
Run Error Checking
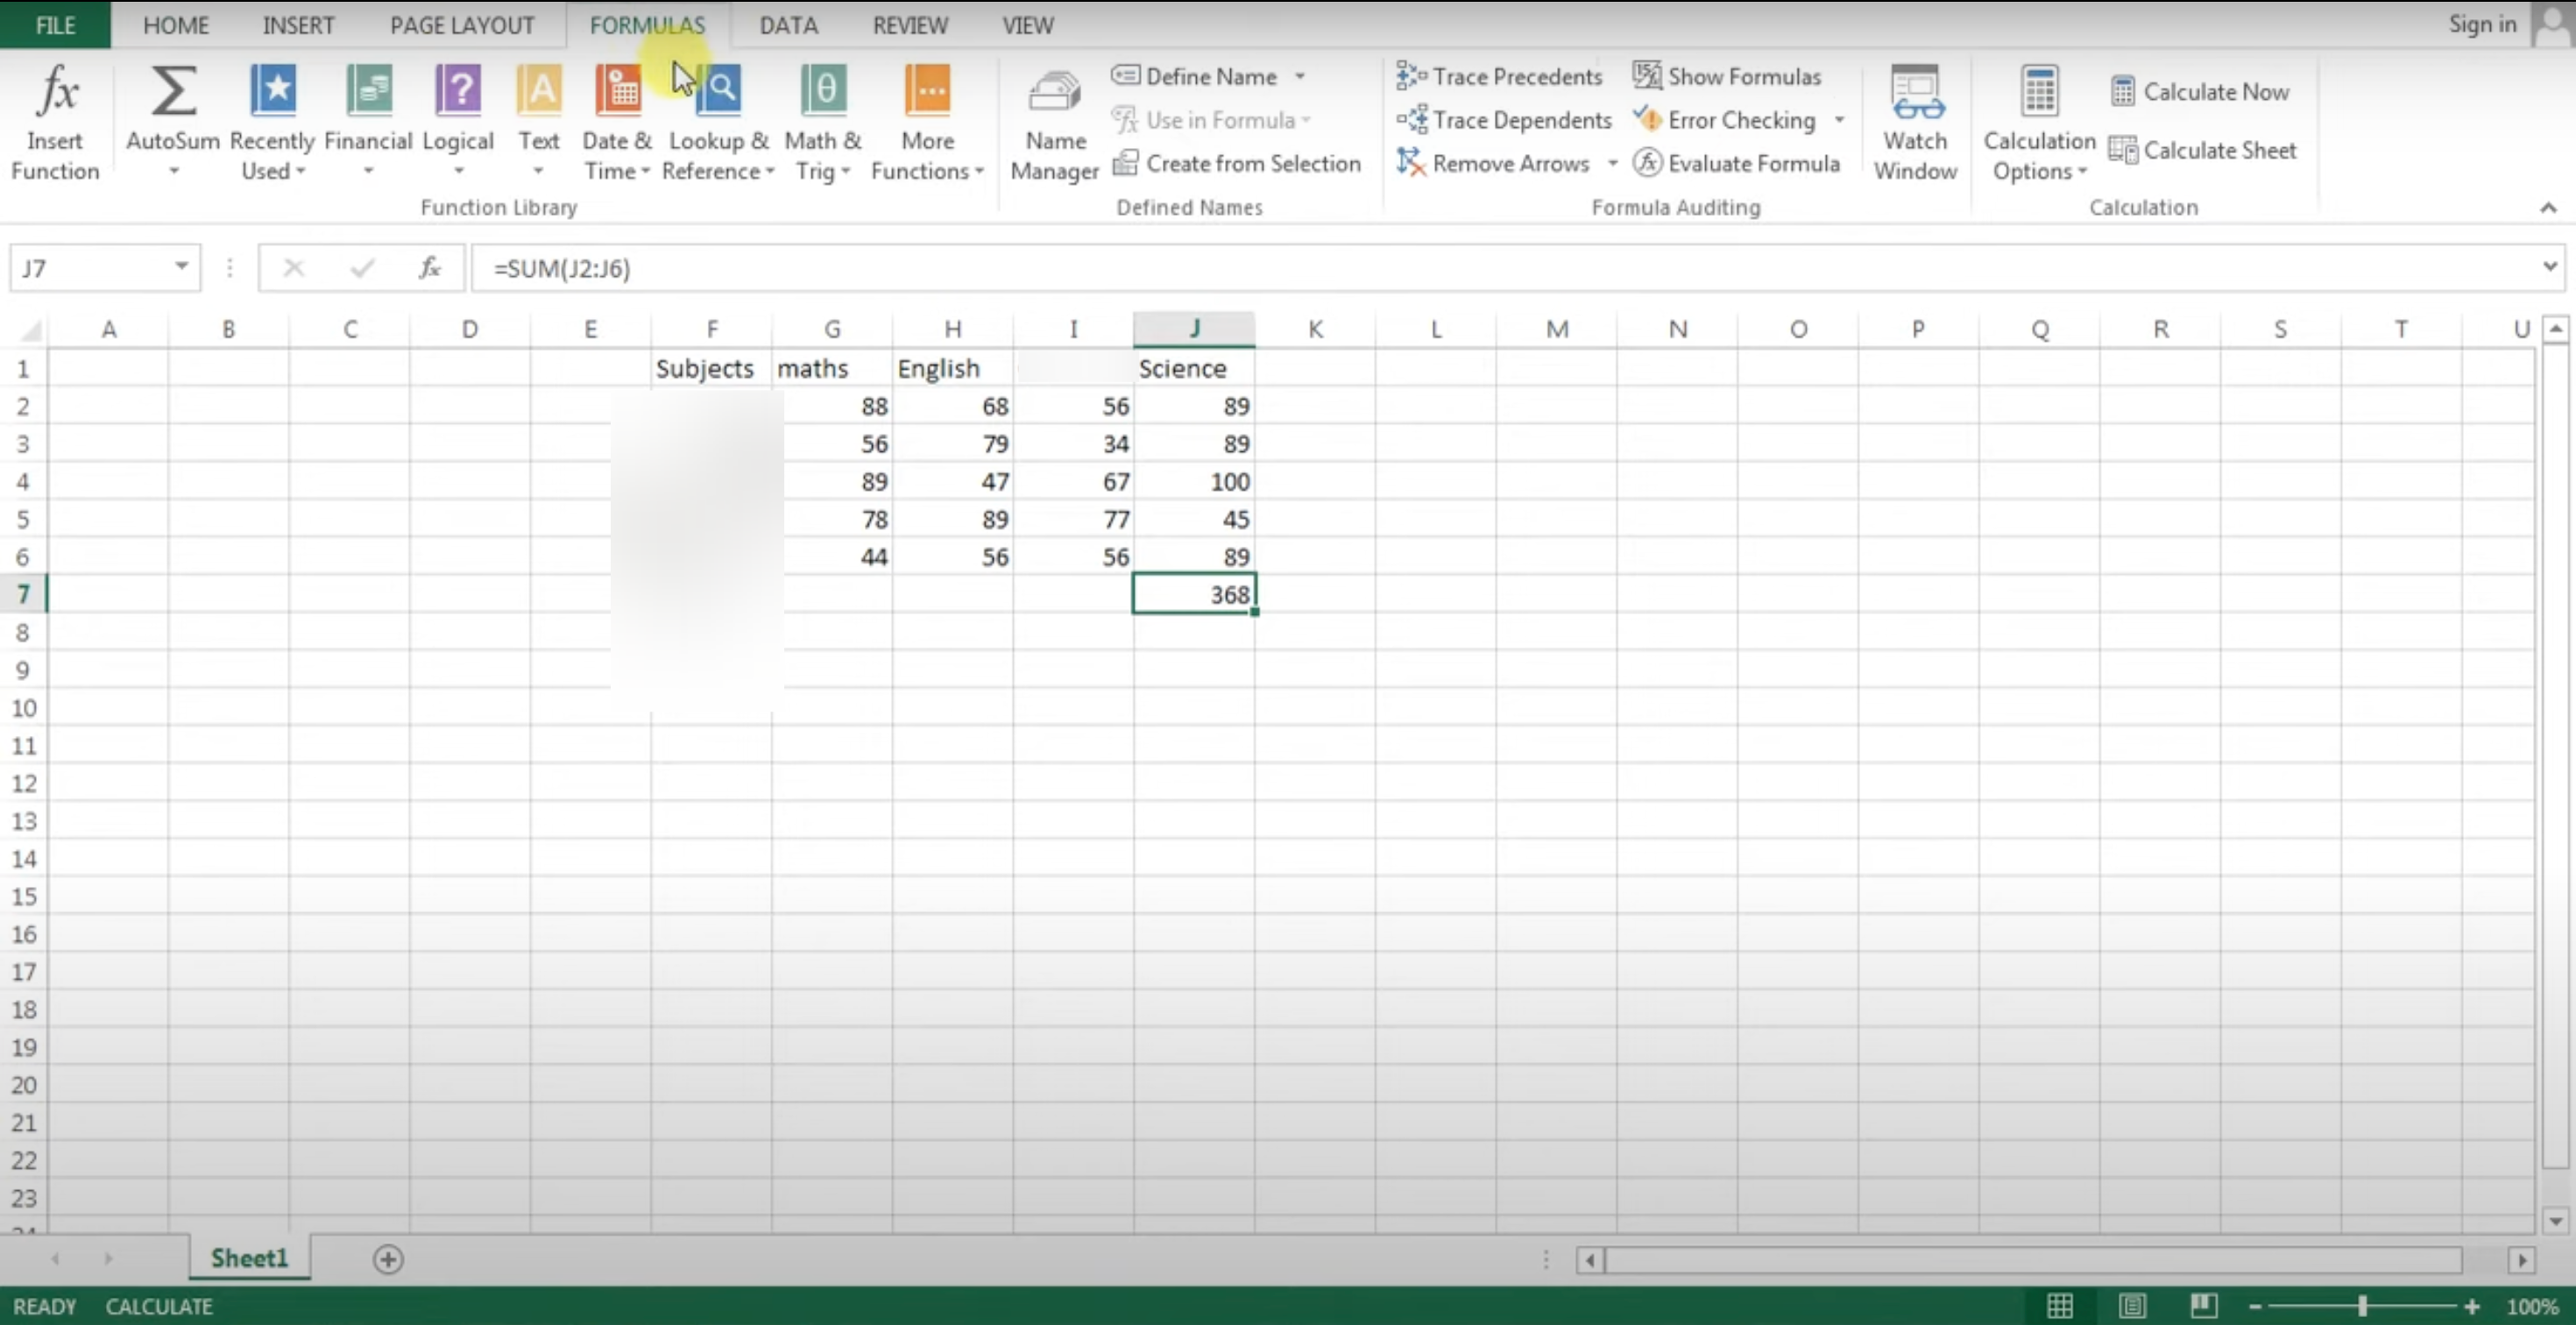click(1724, 120)
